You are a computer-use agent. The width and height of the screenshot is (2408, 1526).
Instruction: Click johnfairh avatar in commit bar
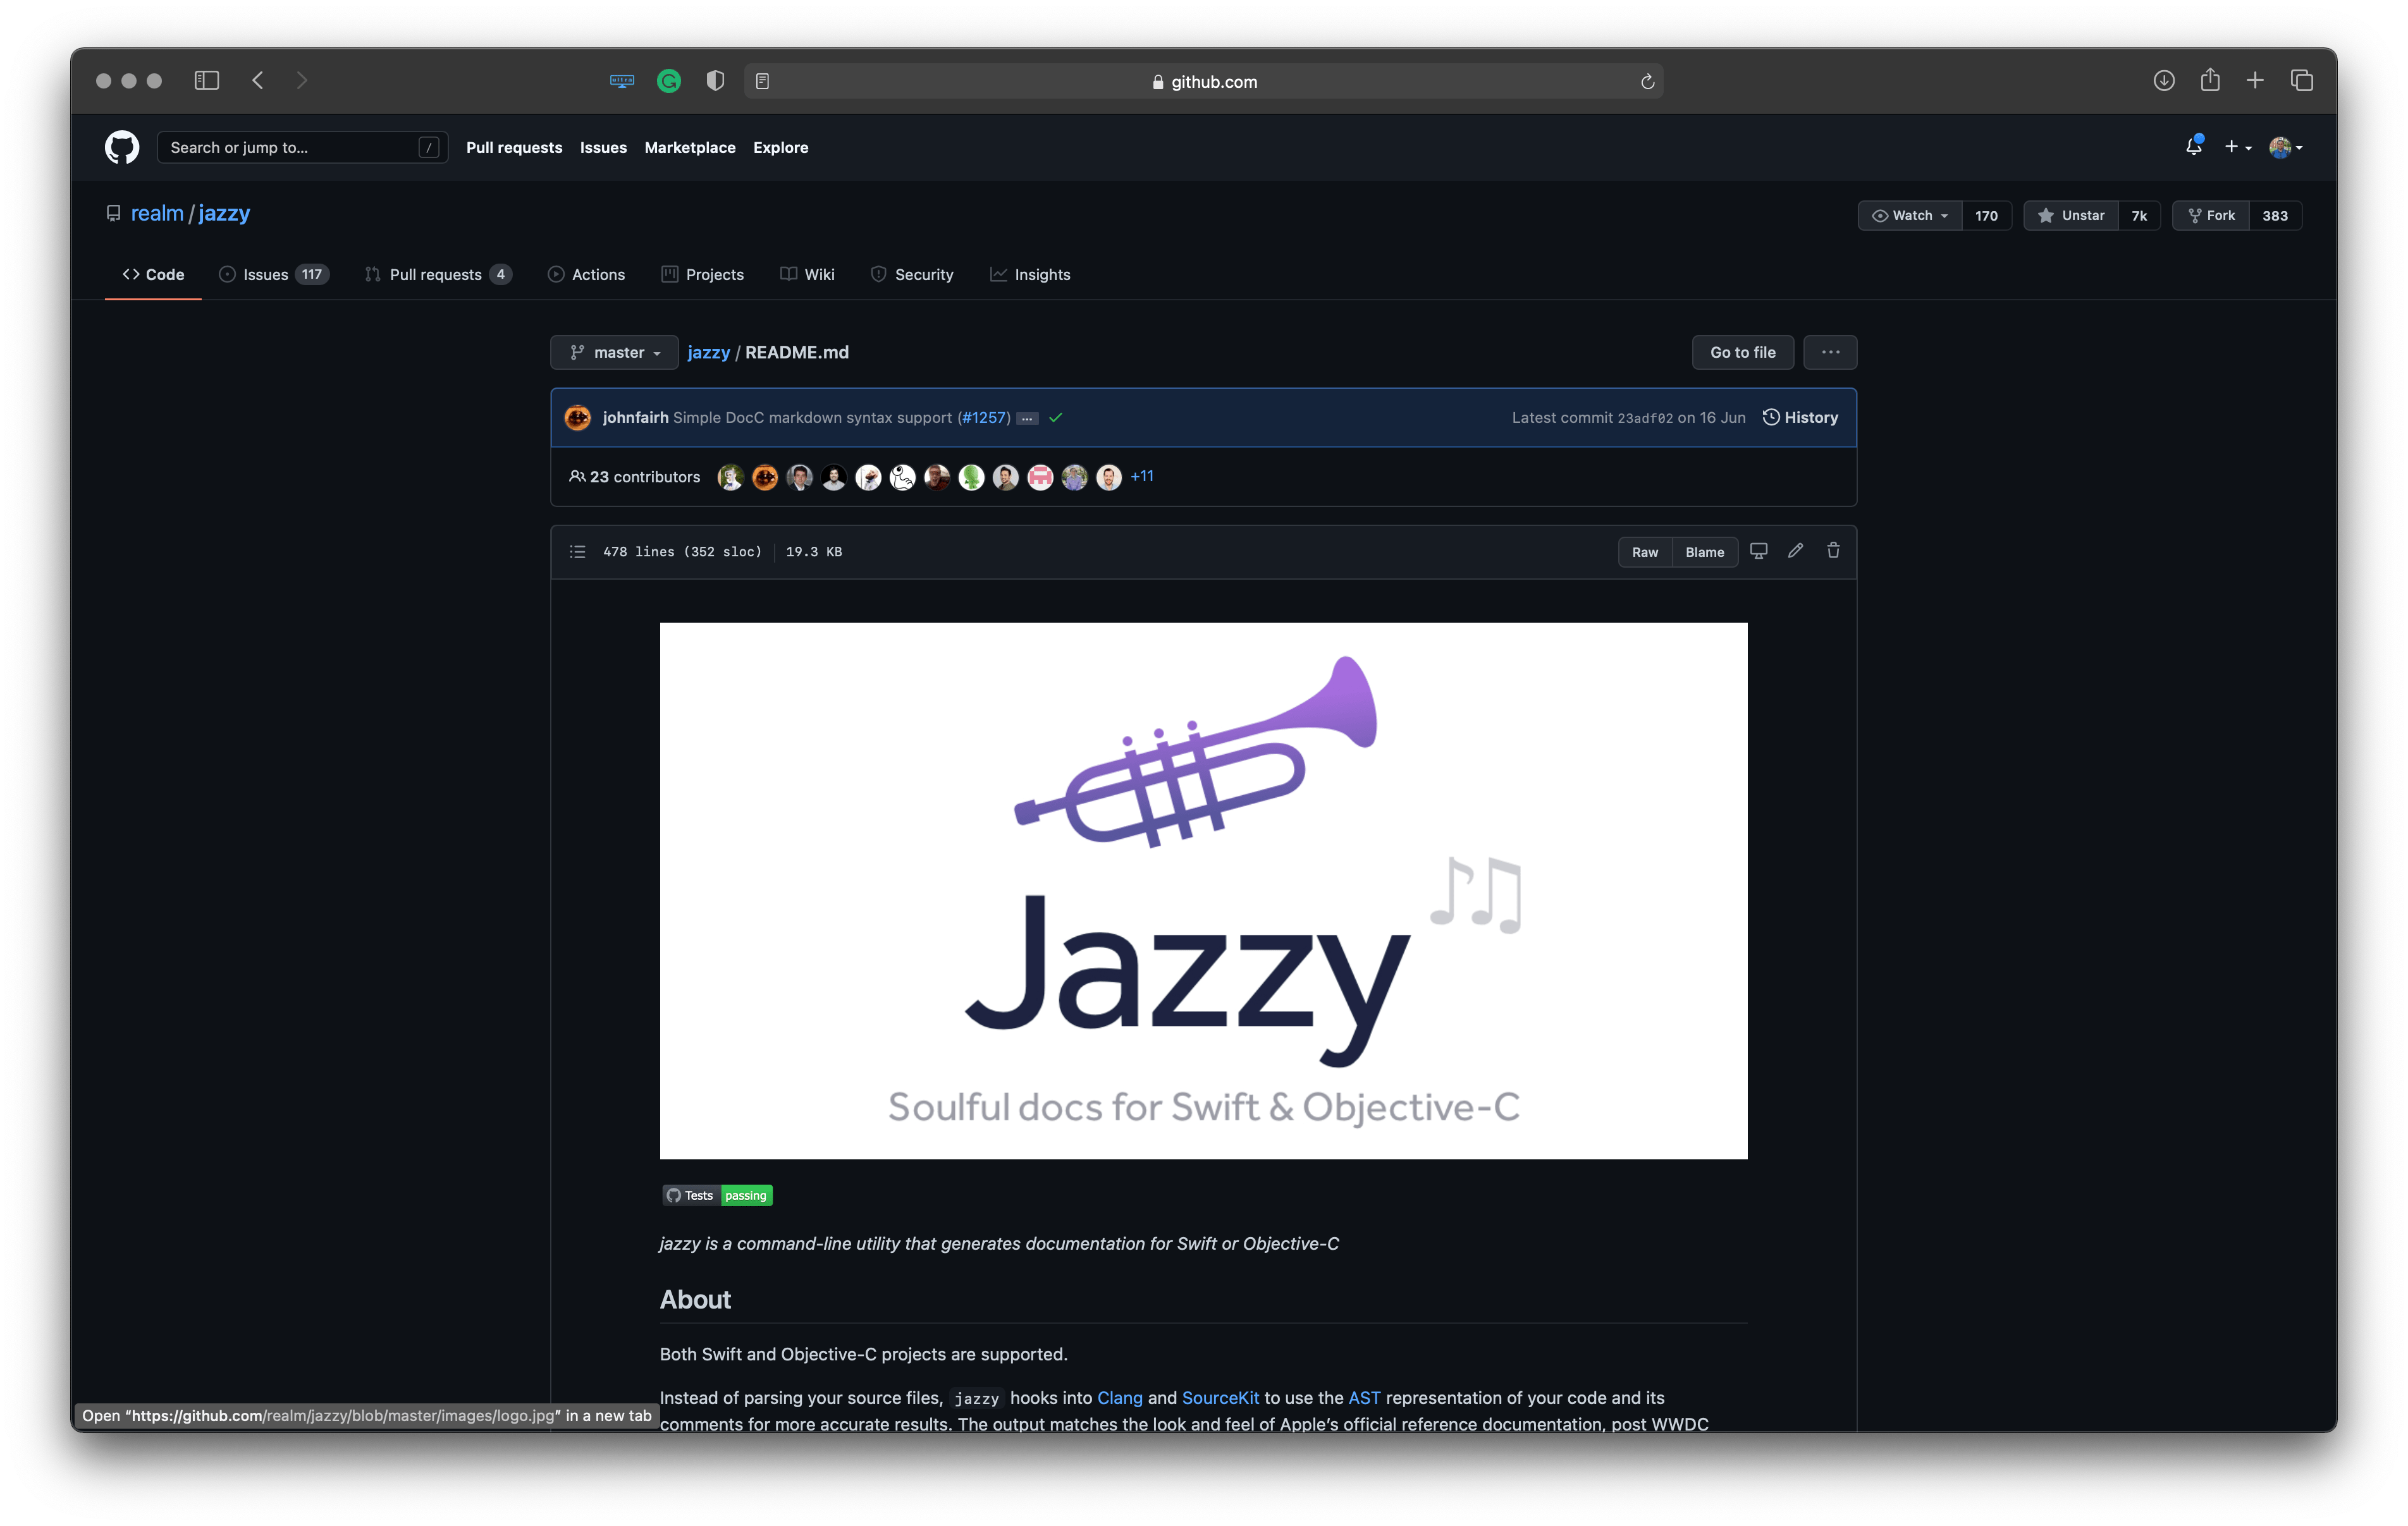click(578, 418)
